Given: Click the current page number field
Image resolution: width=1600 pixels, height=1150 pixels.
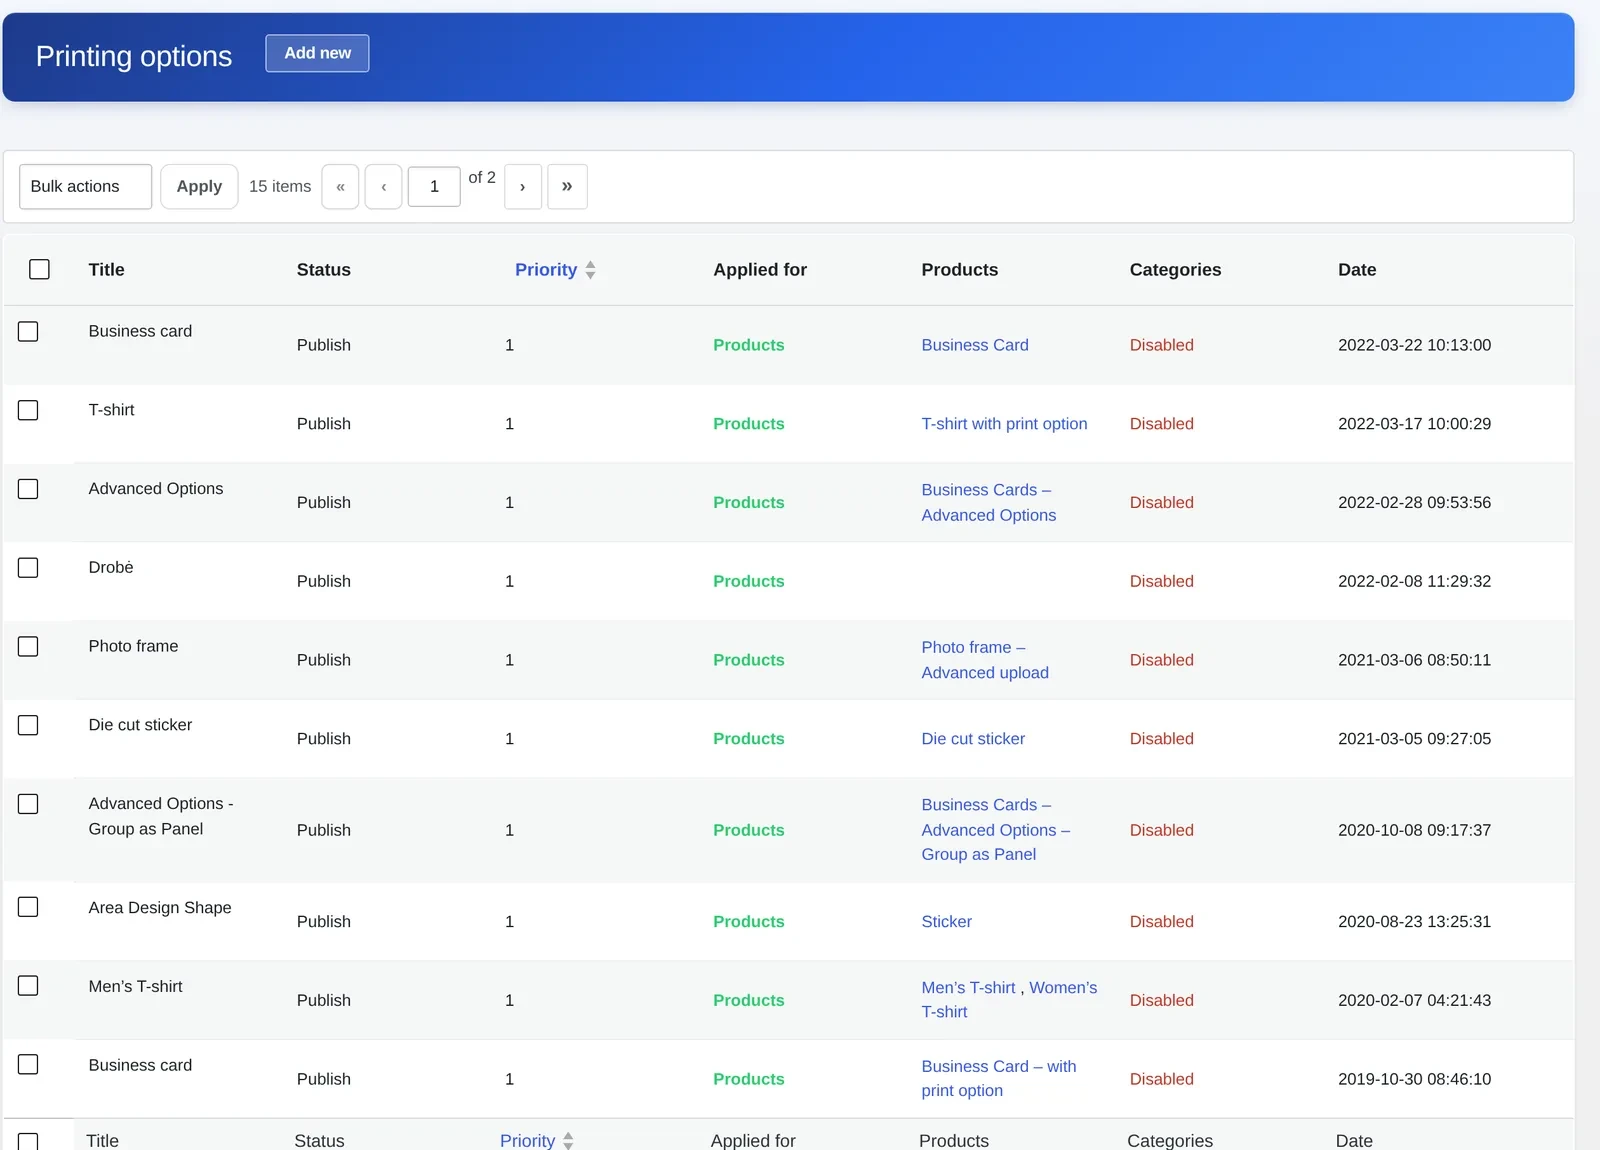Looking at the screenshot, I should coord(434,187).
